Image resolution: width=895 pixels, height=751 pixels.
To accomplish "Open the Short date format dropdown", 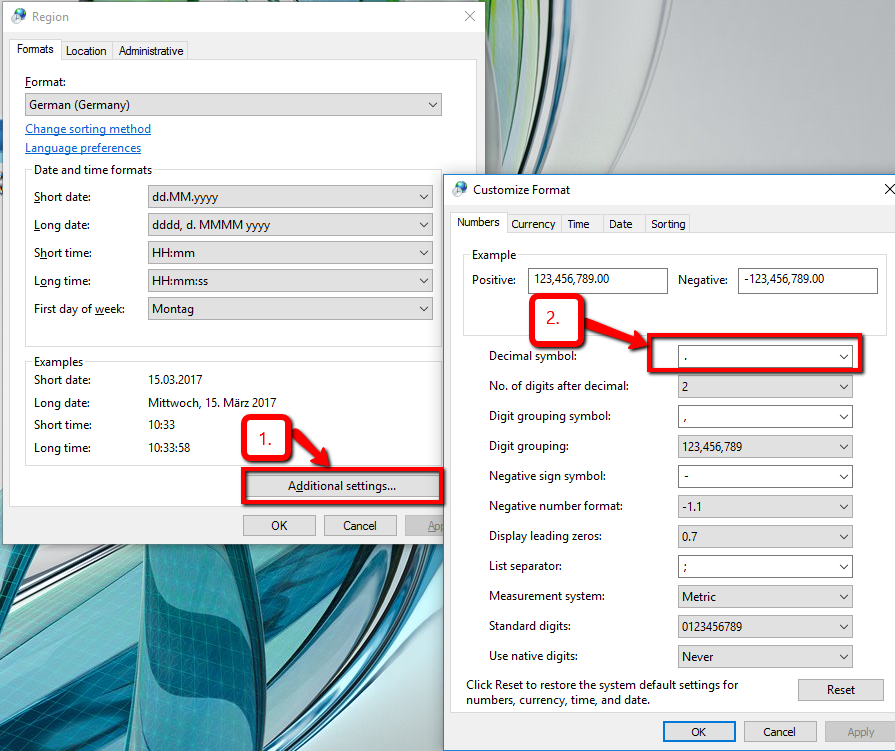I will point(289,196).
